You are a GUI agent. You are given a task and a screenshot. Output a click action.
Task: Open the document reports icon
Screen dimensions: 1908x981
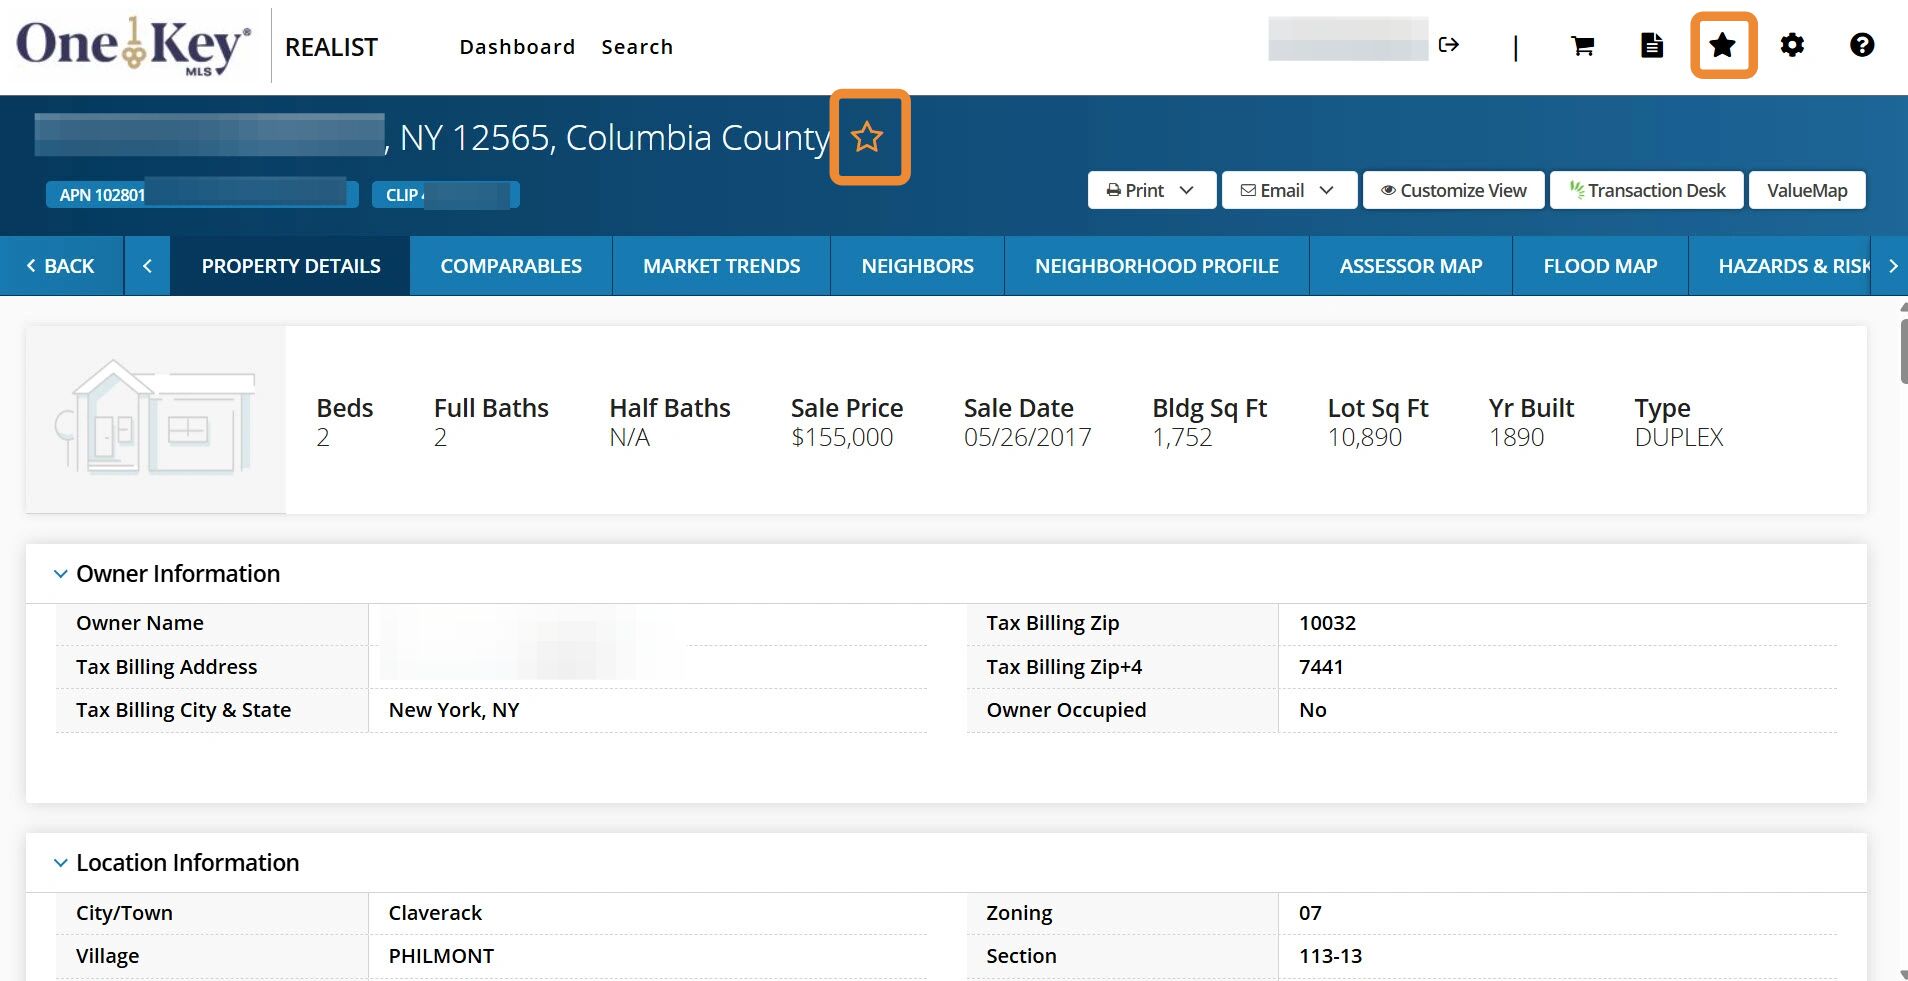[1652, 45]
